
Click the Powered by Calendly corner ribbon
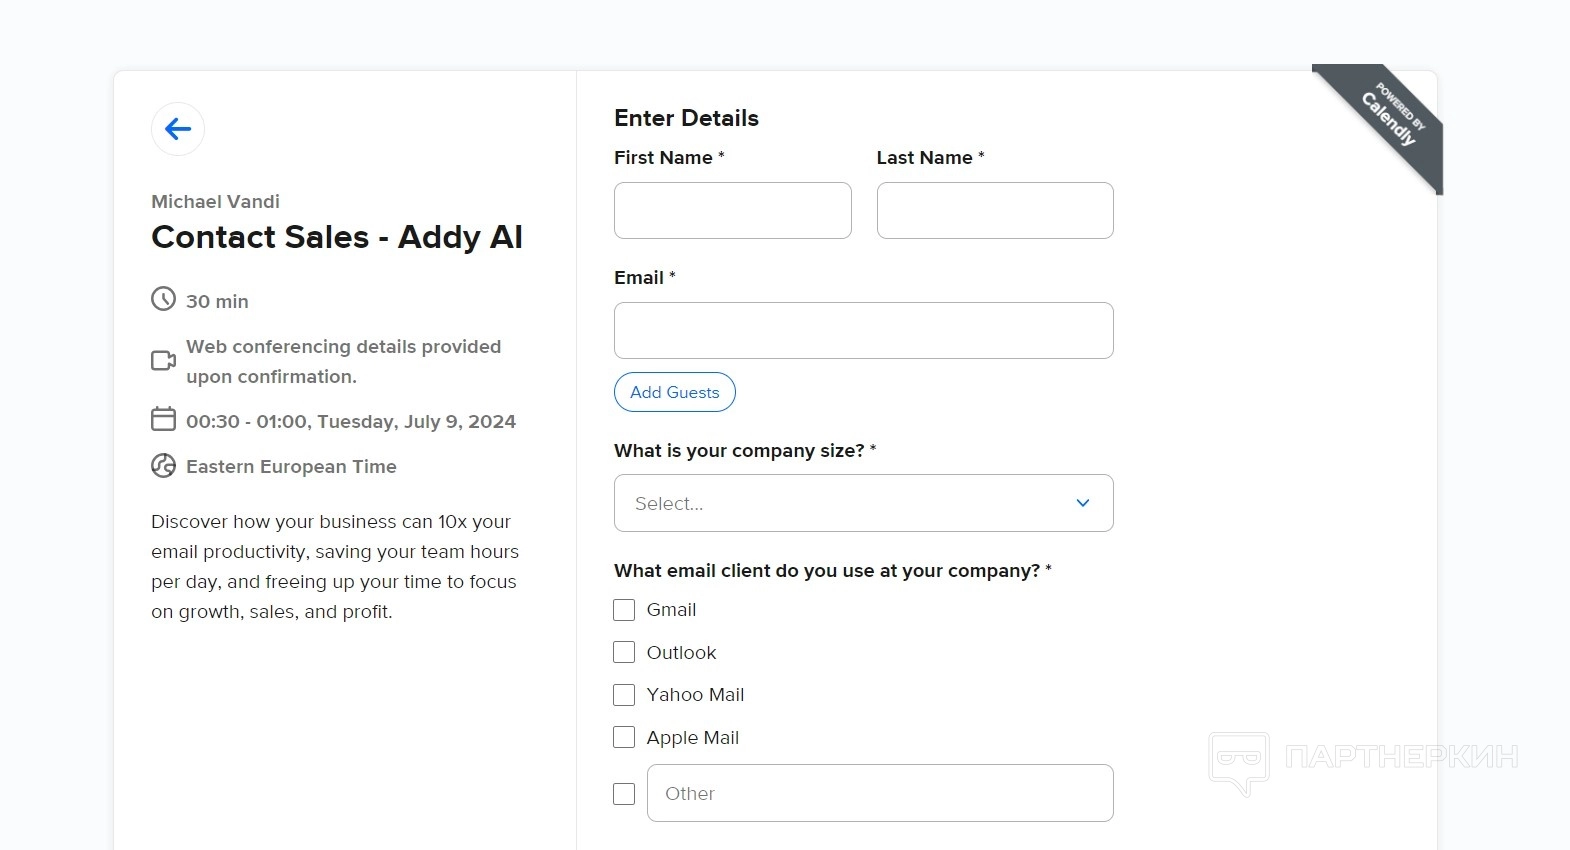click(1390, 118)
